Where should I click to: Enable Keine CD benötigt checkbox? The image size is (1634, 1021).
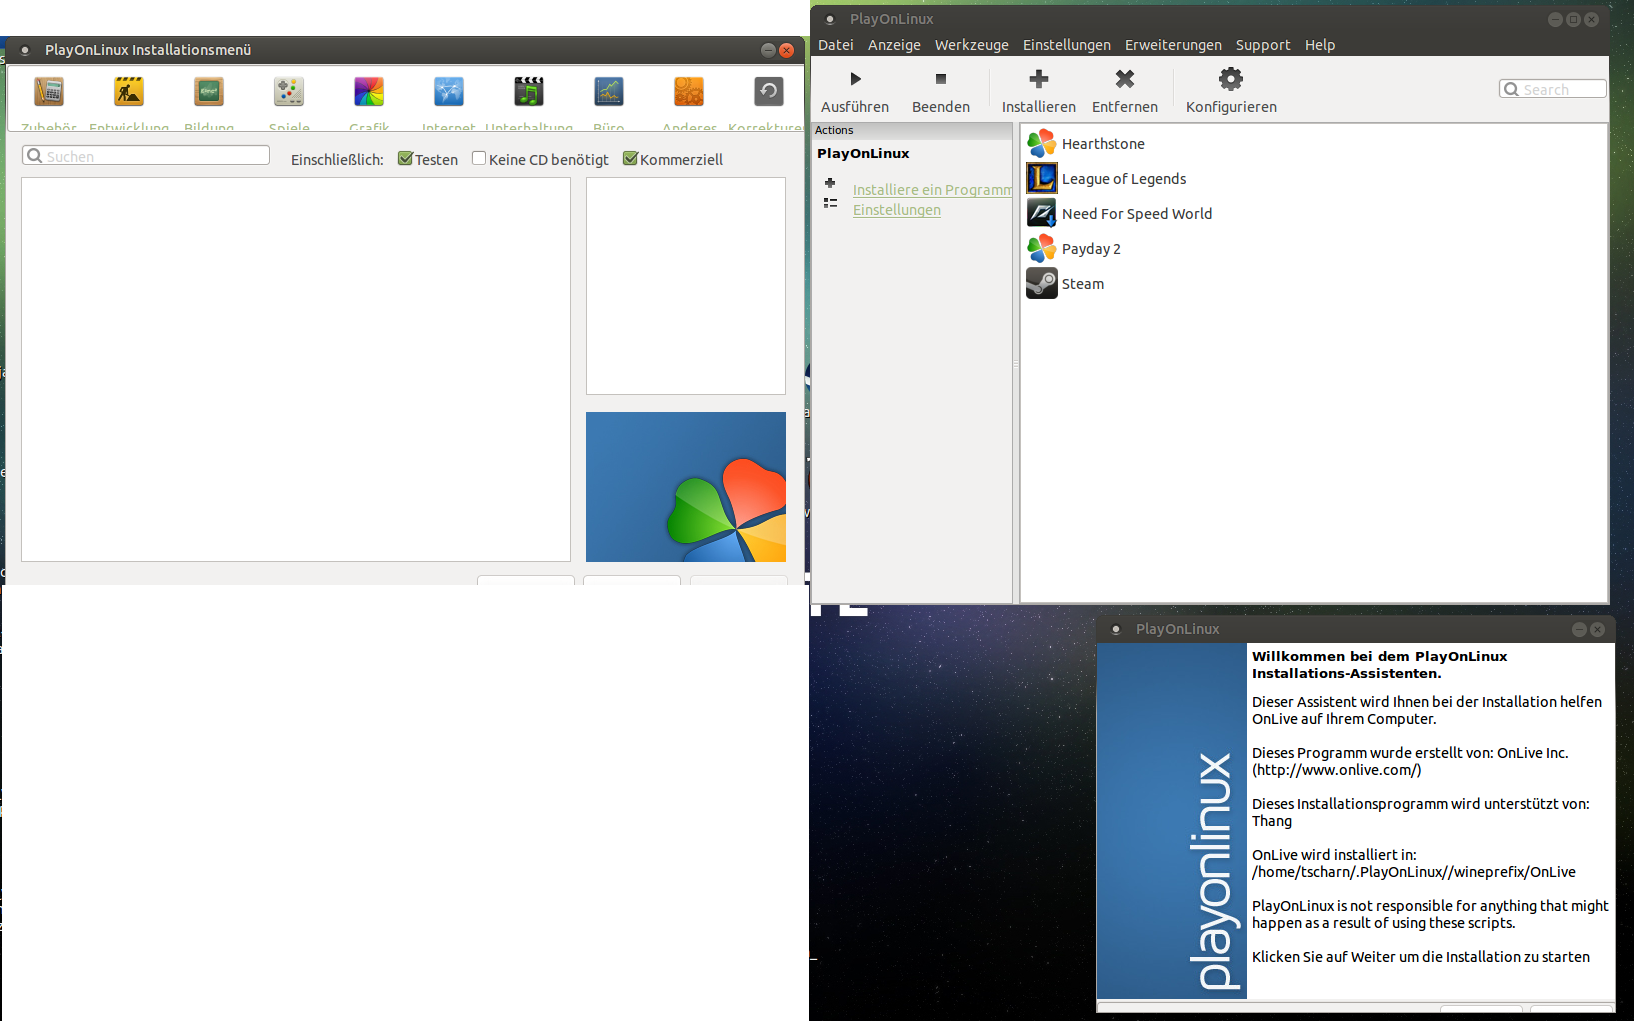pyautogui.click(x=479, y=159)
